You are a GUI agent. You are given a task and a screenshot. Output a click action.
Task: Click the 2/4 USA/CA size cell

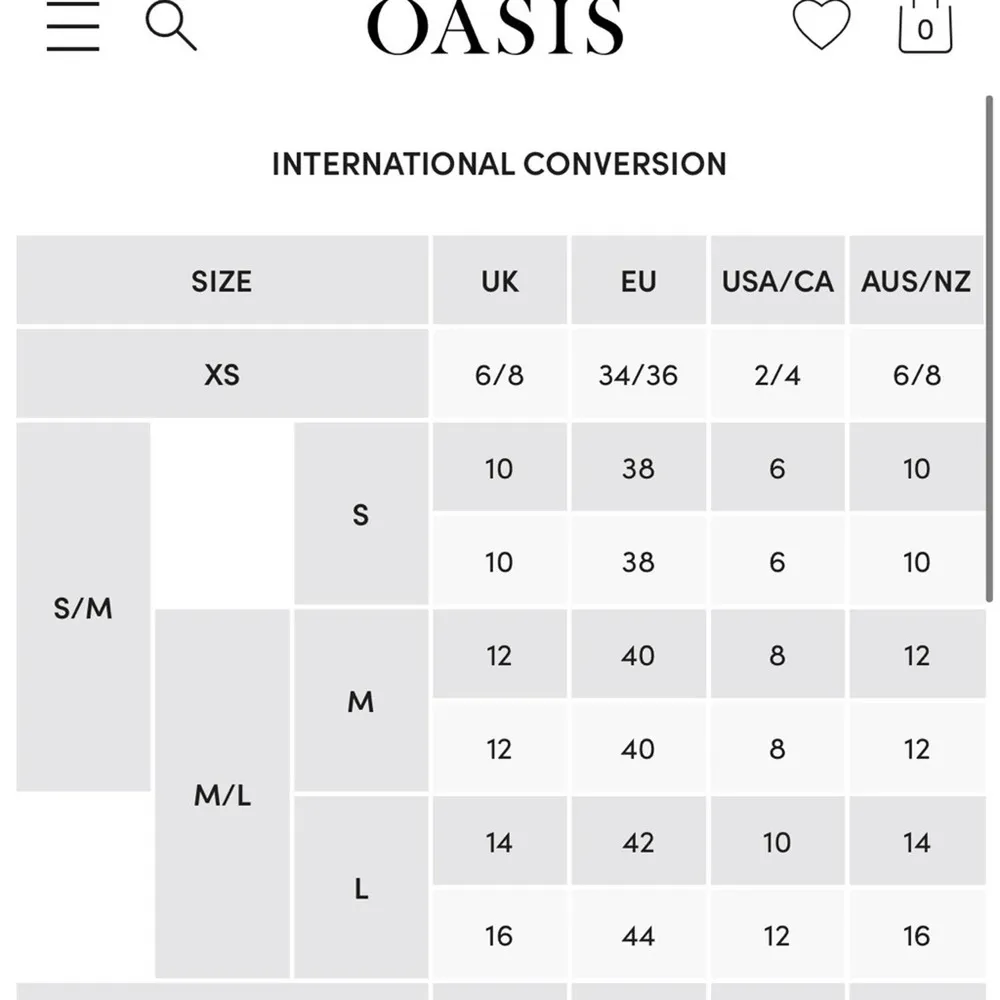[x=777, y=375]
